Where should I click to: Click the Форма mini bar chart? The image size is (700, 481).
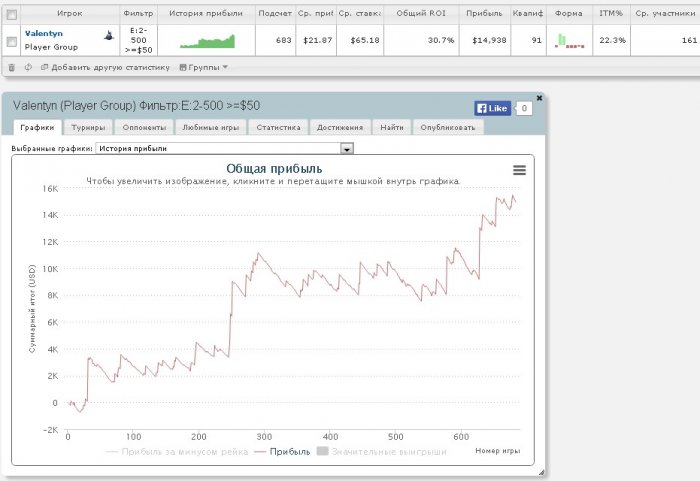coord(570,40)
